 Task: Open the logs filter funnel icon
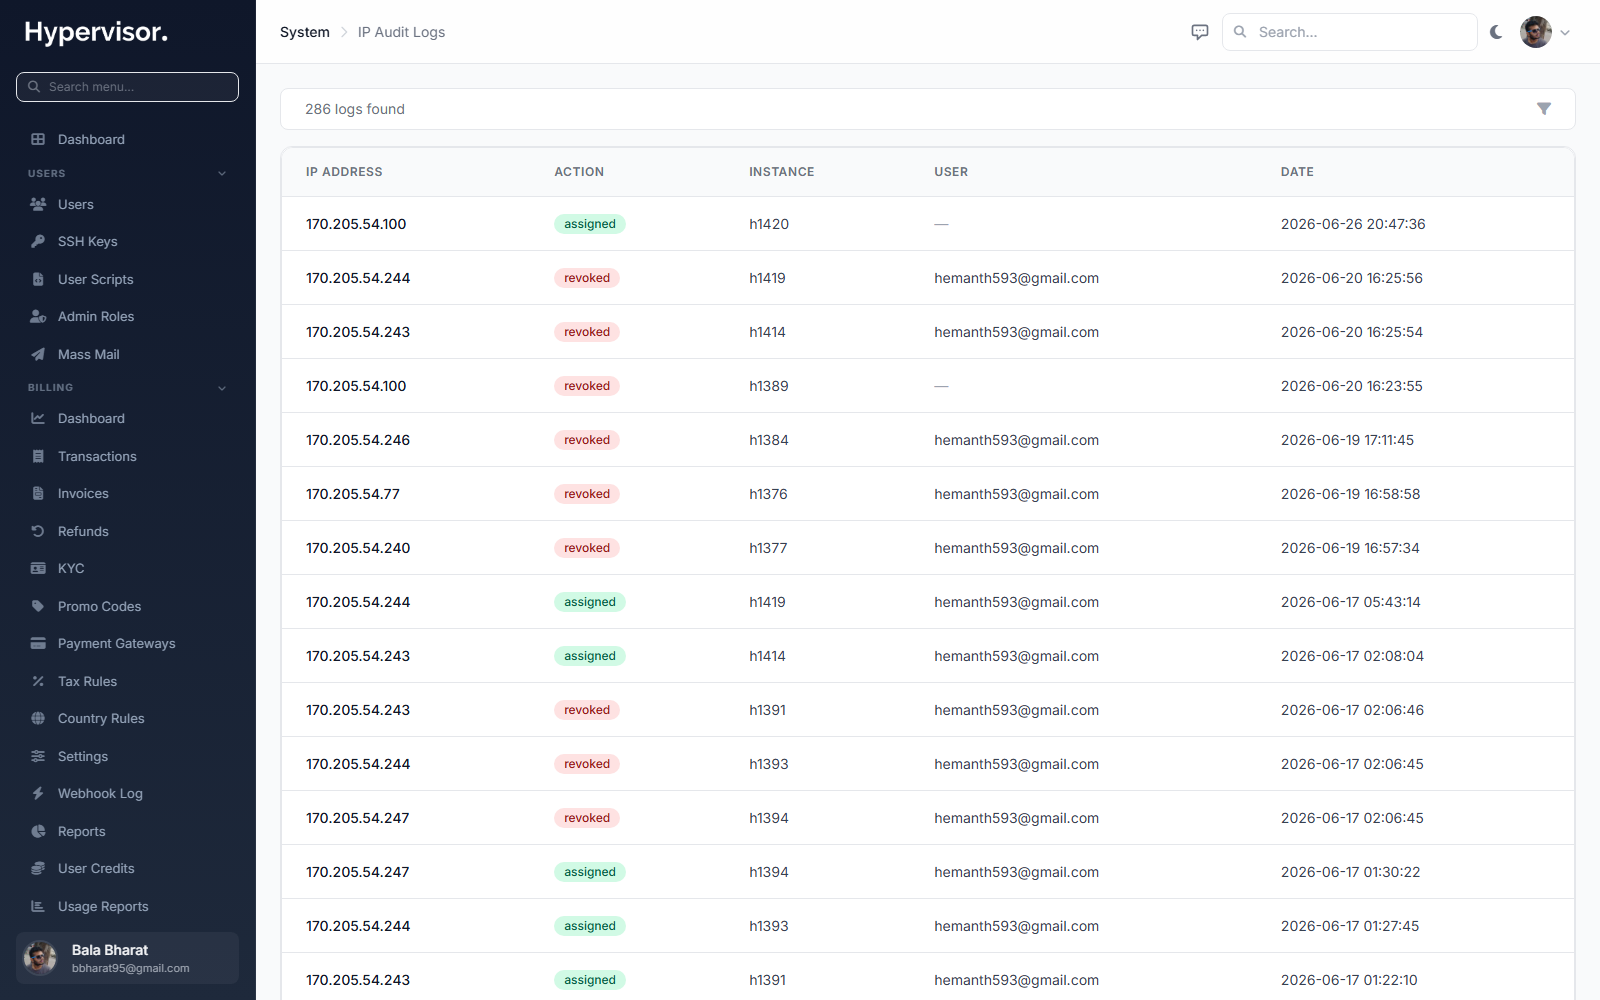pyautogui.click(x=1544, y=109)
